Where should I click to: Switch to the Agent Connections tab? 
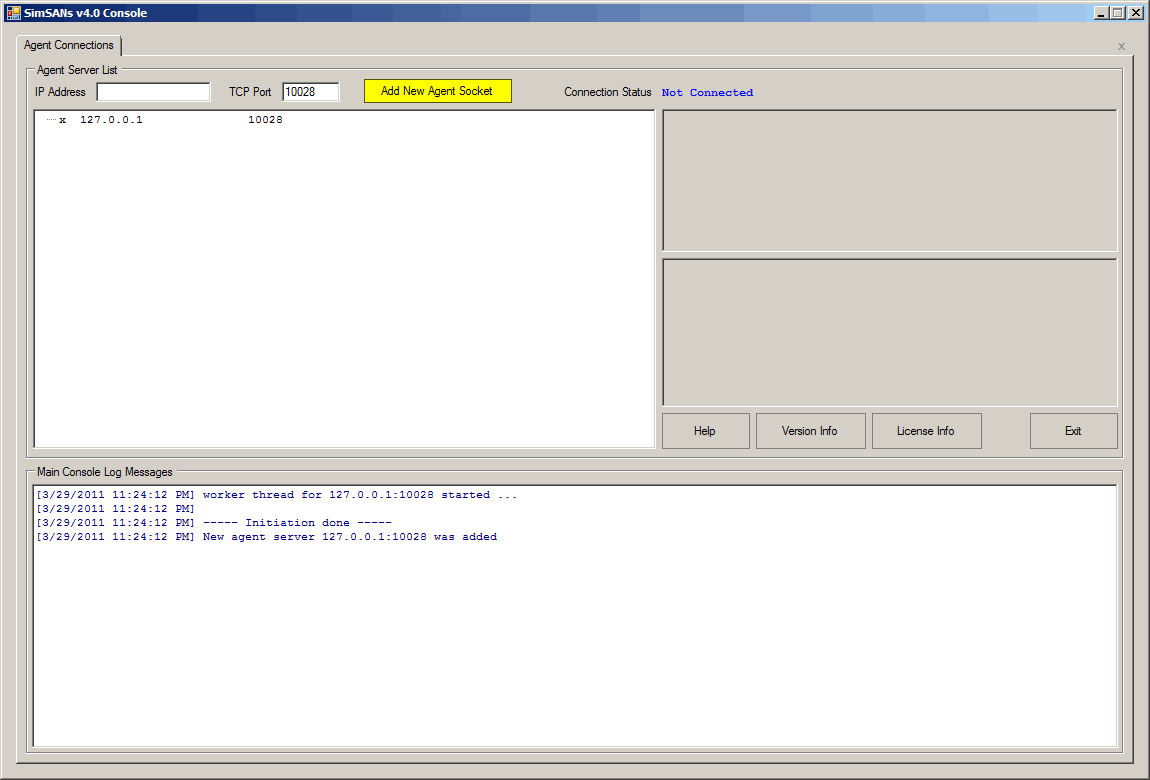69,46
